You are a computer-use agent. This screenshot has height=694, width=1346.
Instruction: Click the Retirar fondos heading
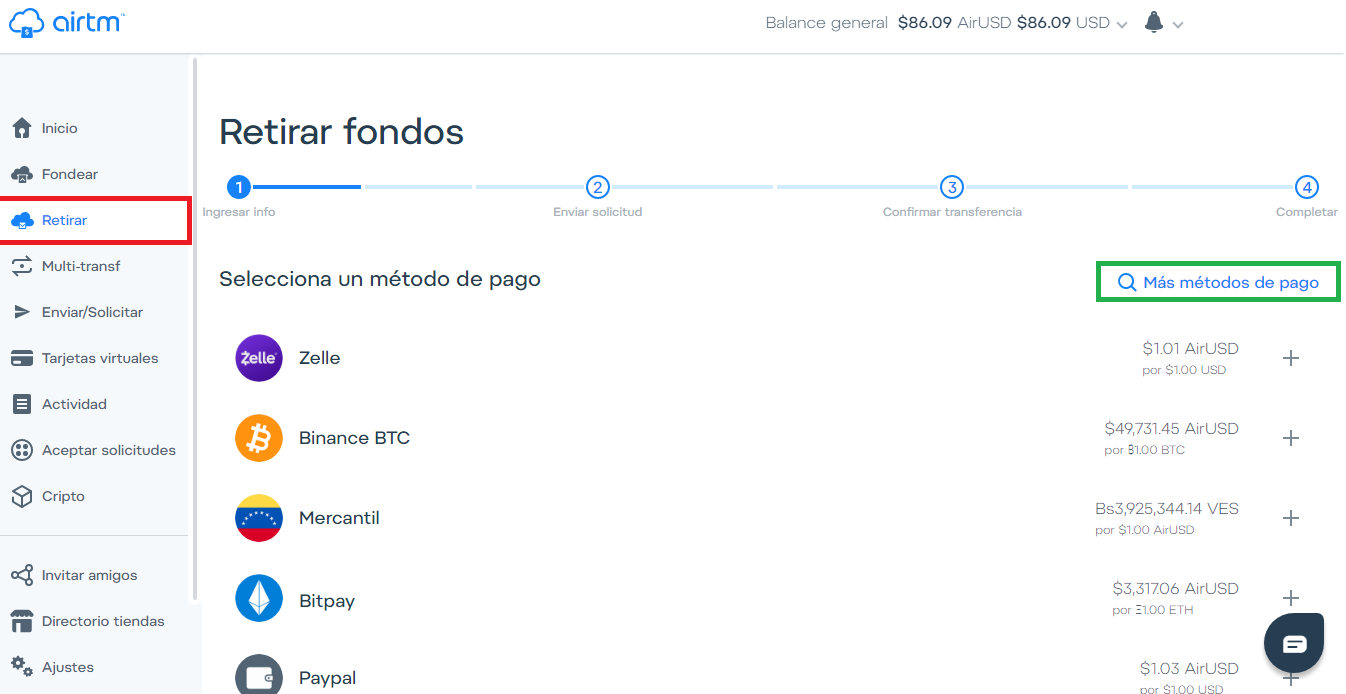point(341,132)
